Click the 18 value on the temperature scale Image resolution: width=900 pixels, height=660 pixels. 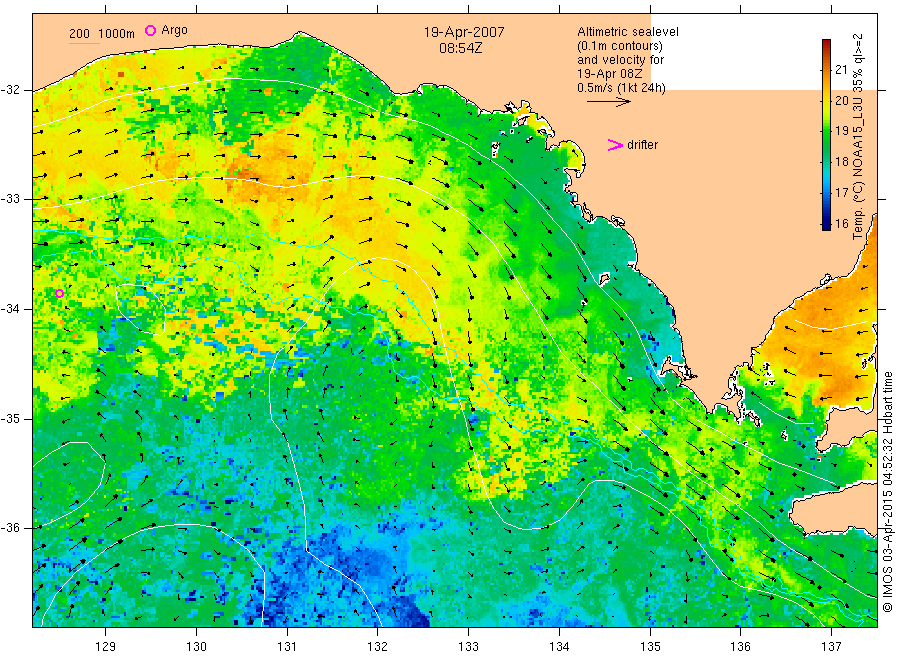(841, 162)
